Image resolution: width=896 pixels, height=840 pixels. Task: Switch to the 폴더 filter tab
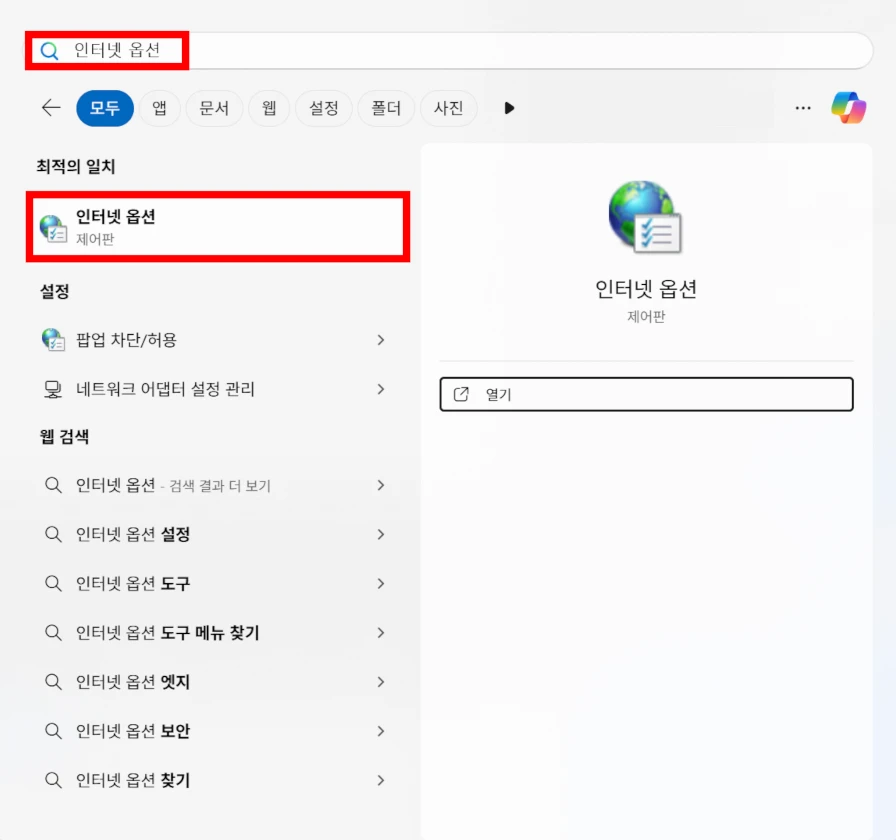coord(386,108)
